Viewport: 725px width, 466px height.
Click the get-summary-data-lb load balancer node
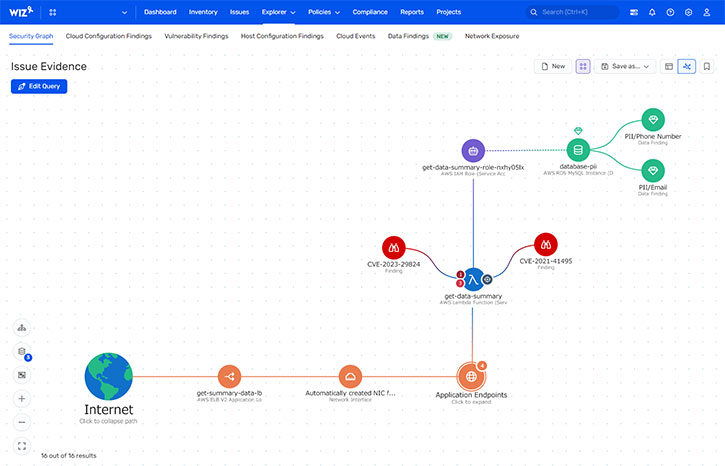coord(229,376)
